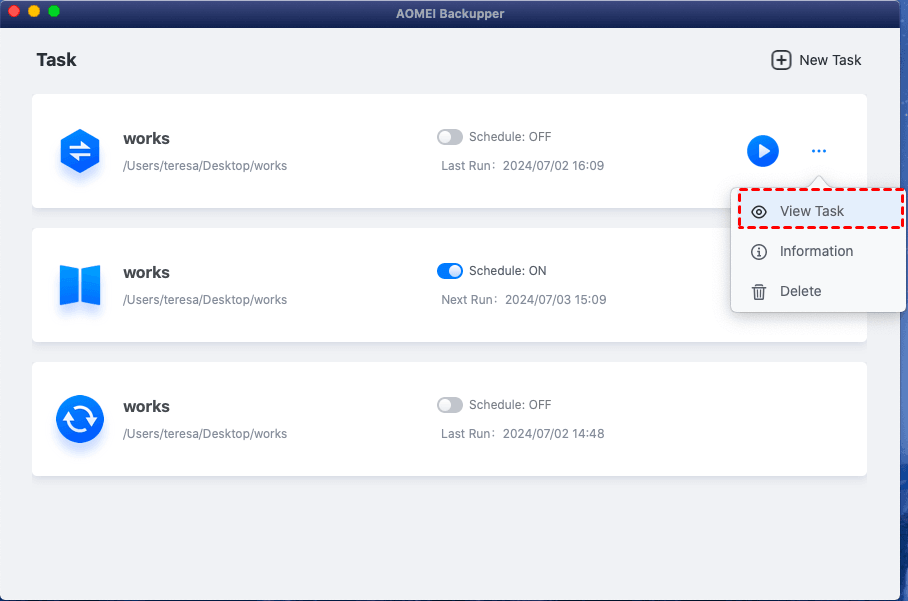Screen dimensions: 908x601
Task: Click the Task page heading
Action: click(56, 60)
